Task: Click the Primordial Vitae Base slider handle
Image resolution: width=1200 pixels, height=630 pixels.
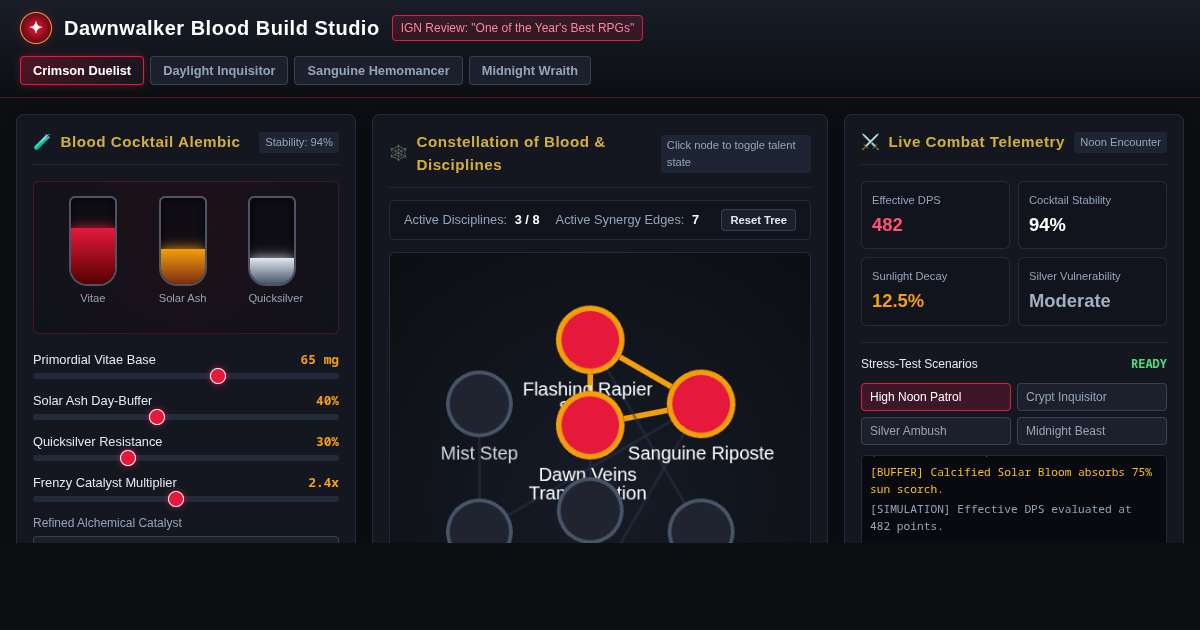Action: 218,376
